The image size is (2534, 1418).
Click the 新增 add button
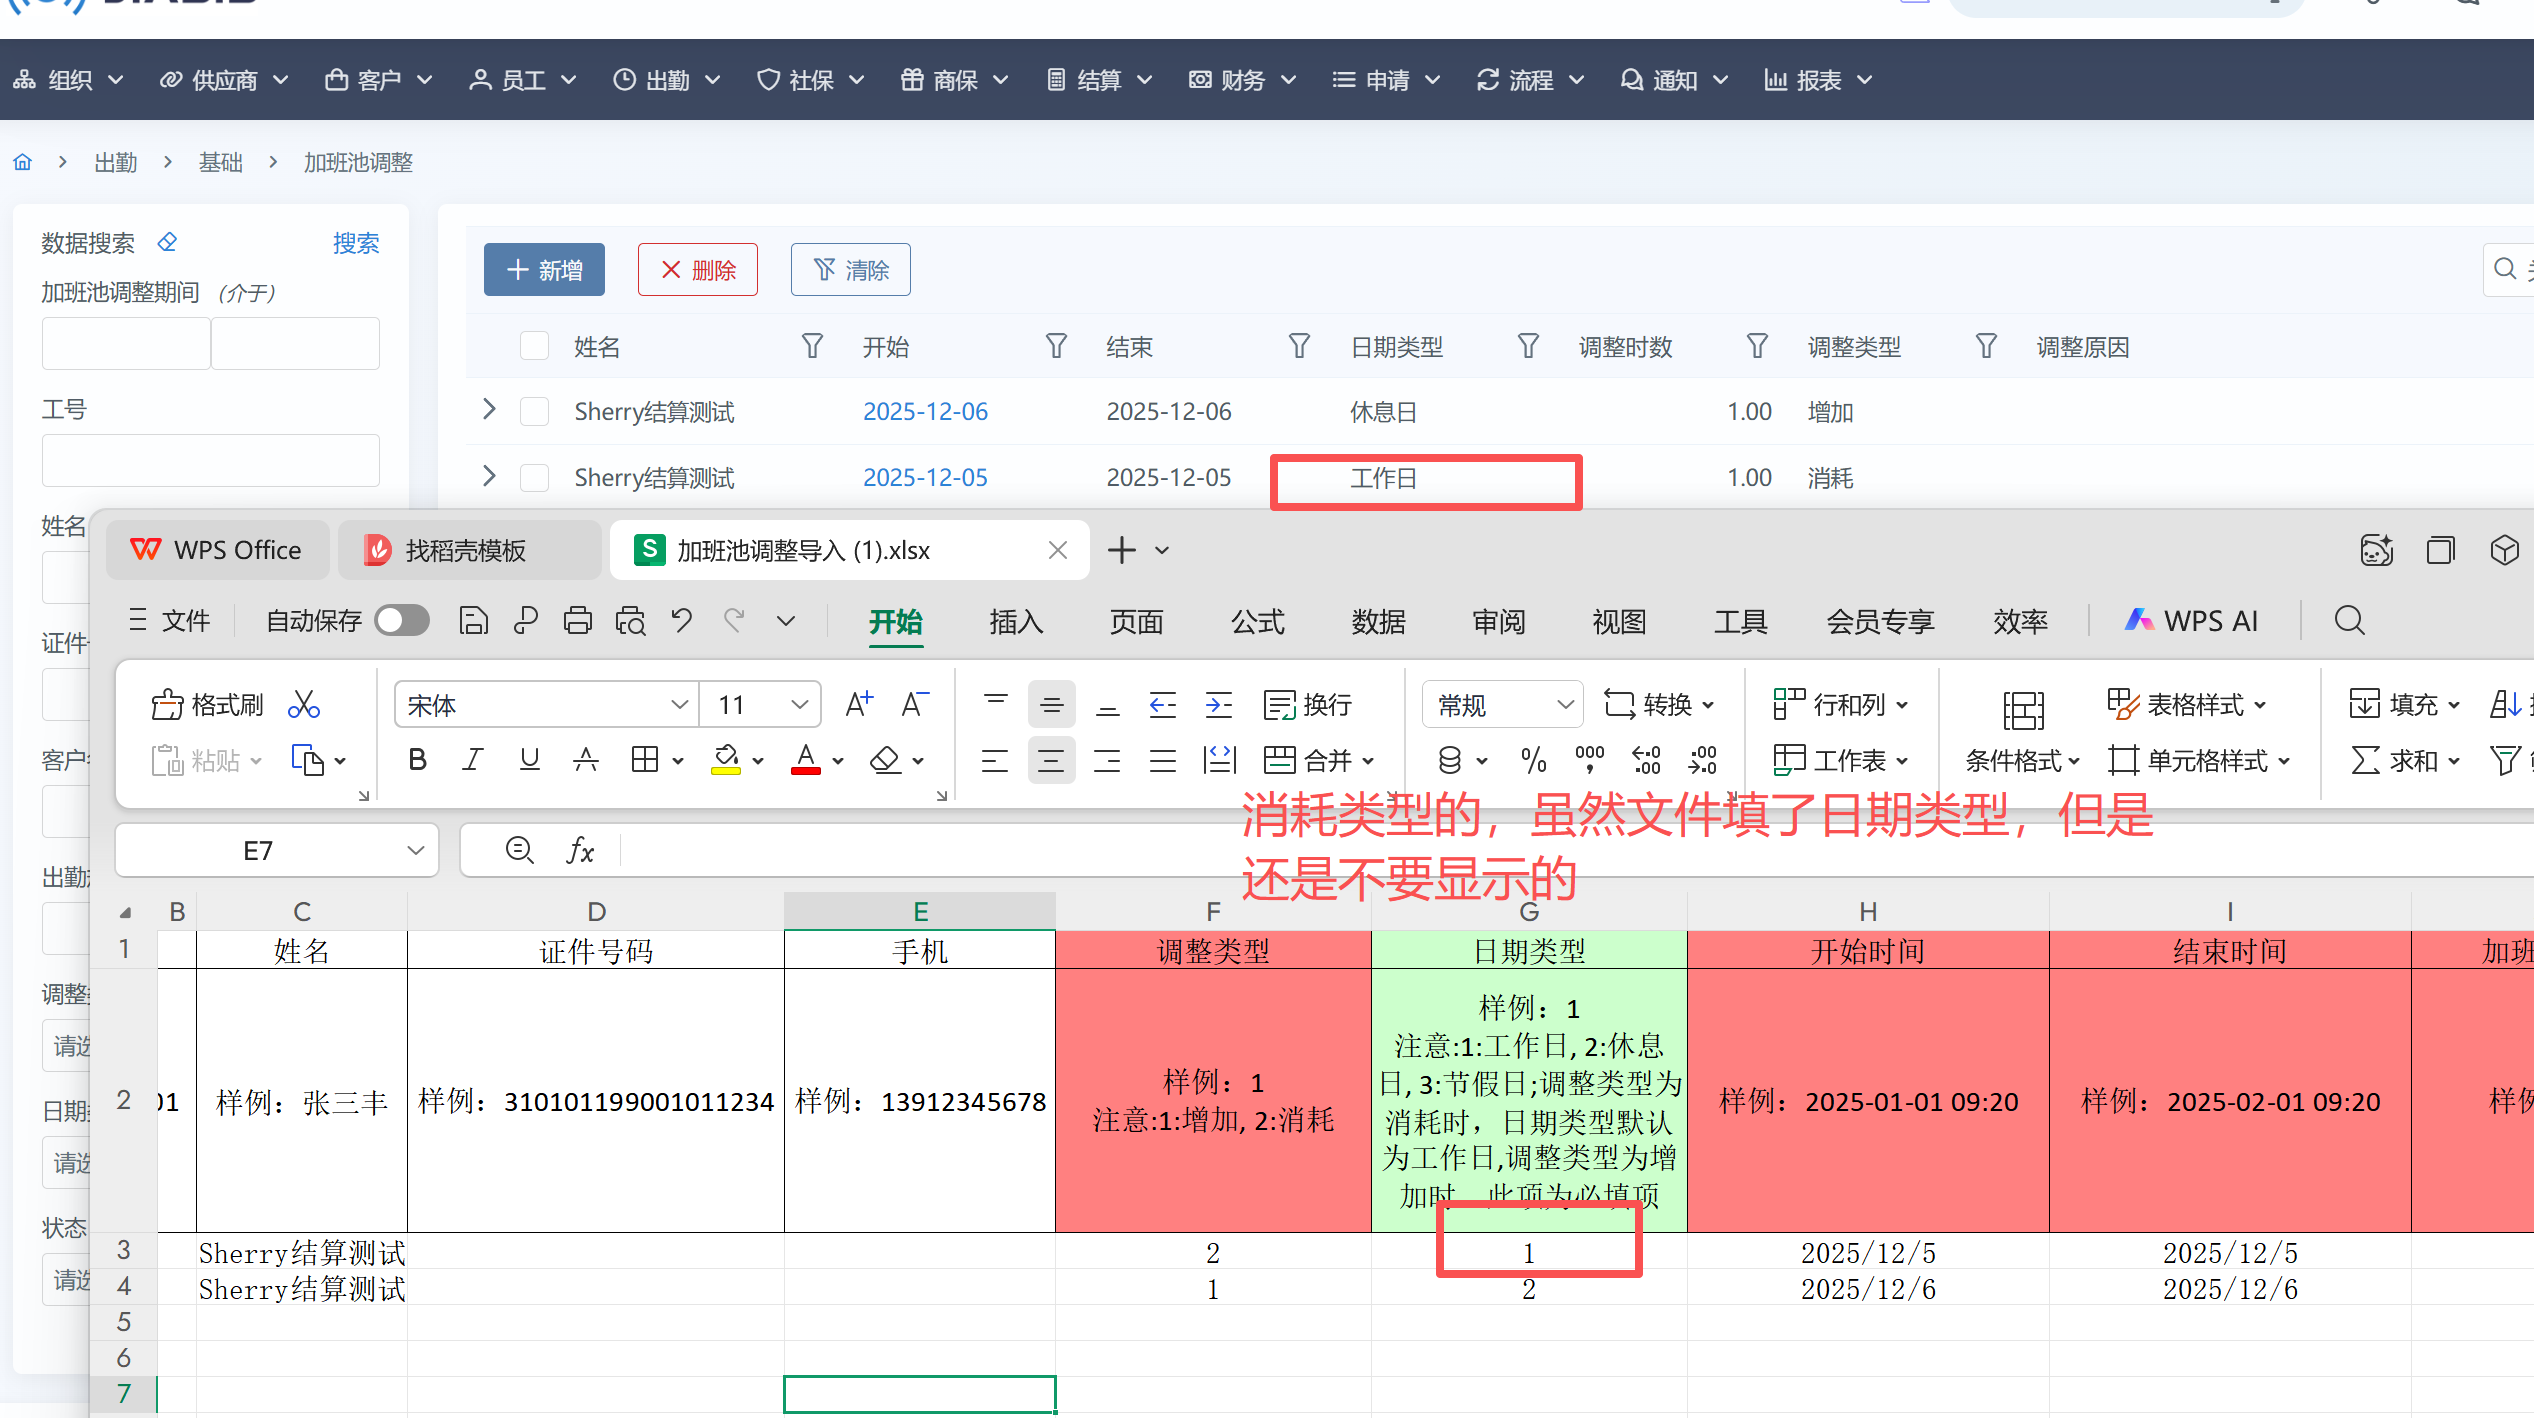pos(544,270)
